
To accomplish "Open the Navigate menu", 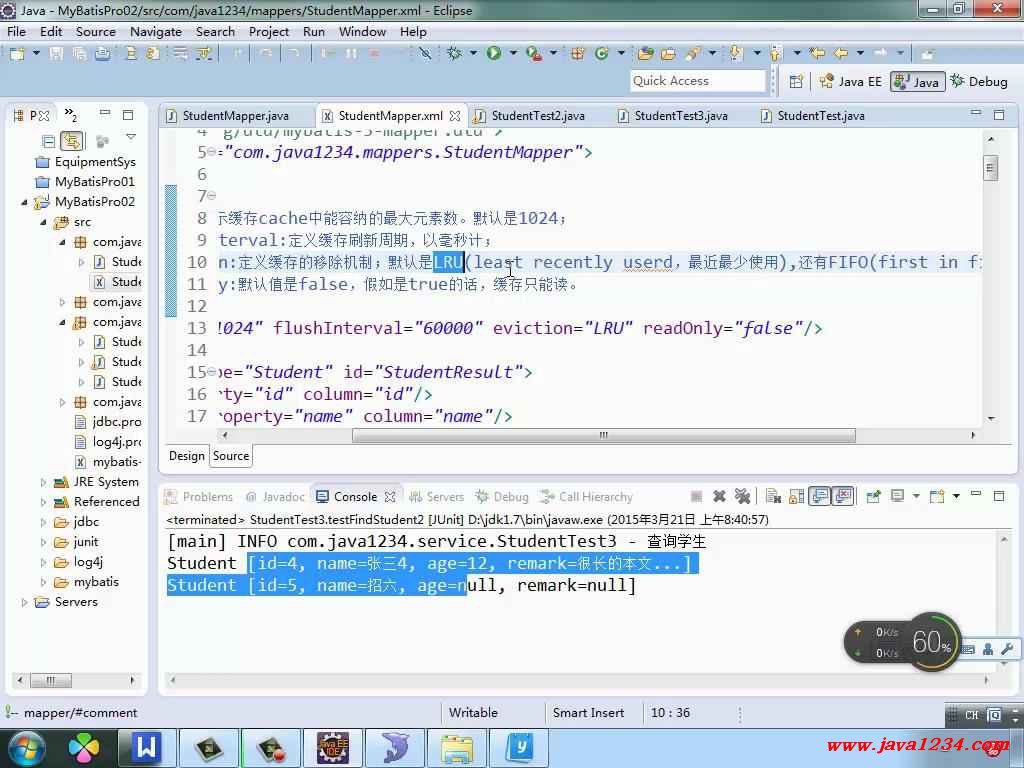I will point(155,31).
